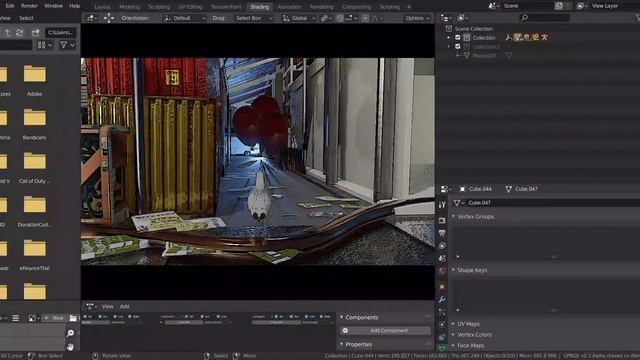Open the Scene properties tab

pyautogui.click(x=442, y=258)
